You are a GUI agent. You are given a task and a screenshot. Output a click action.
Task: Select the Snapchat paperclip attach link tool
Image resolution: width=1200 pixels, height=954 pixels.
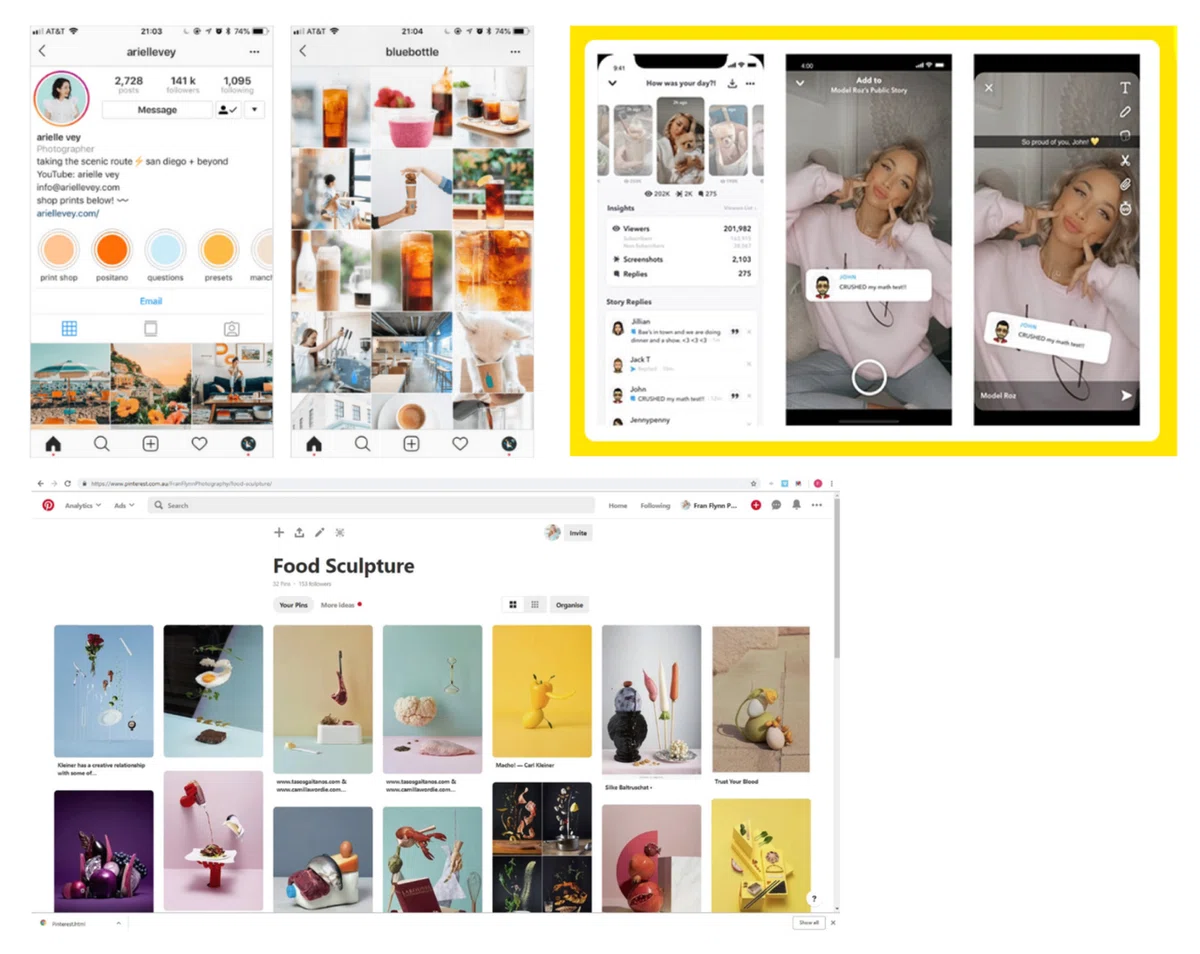pos(1125,184)
